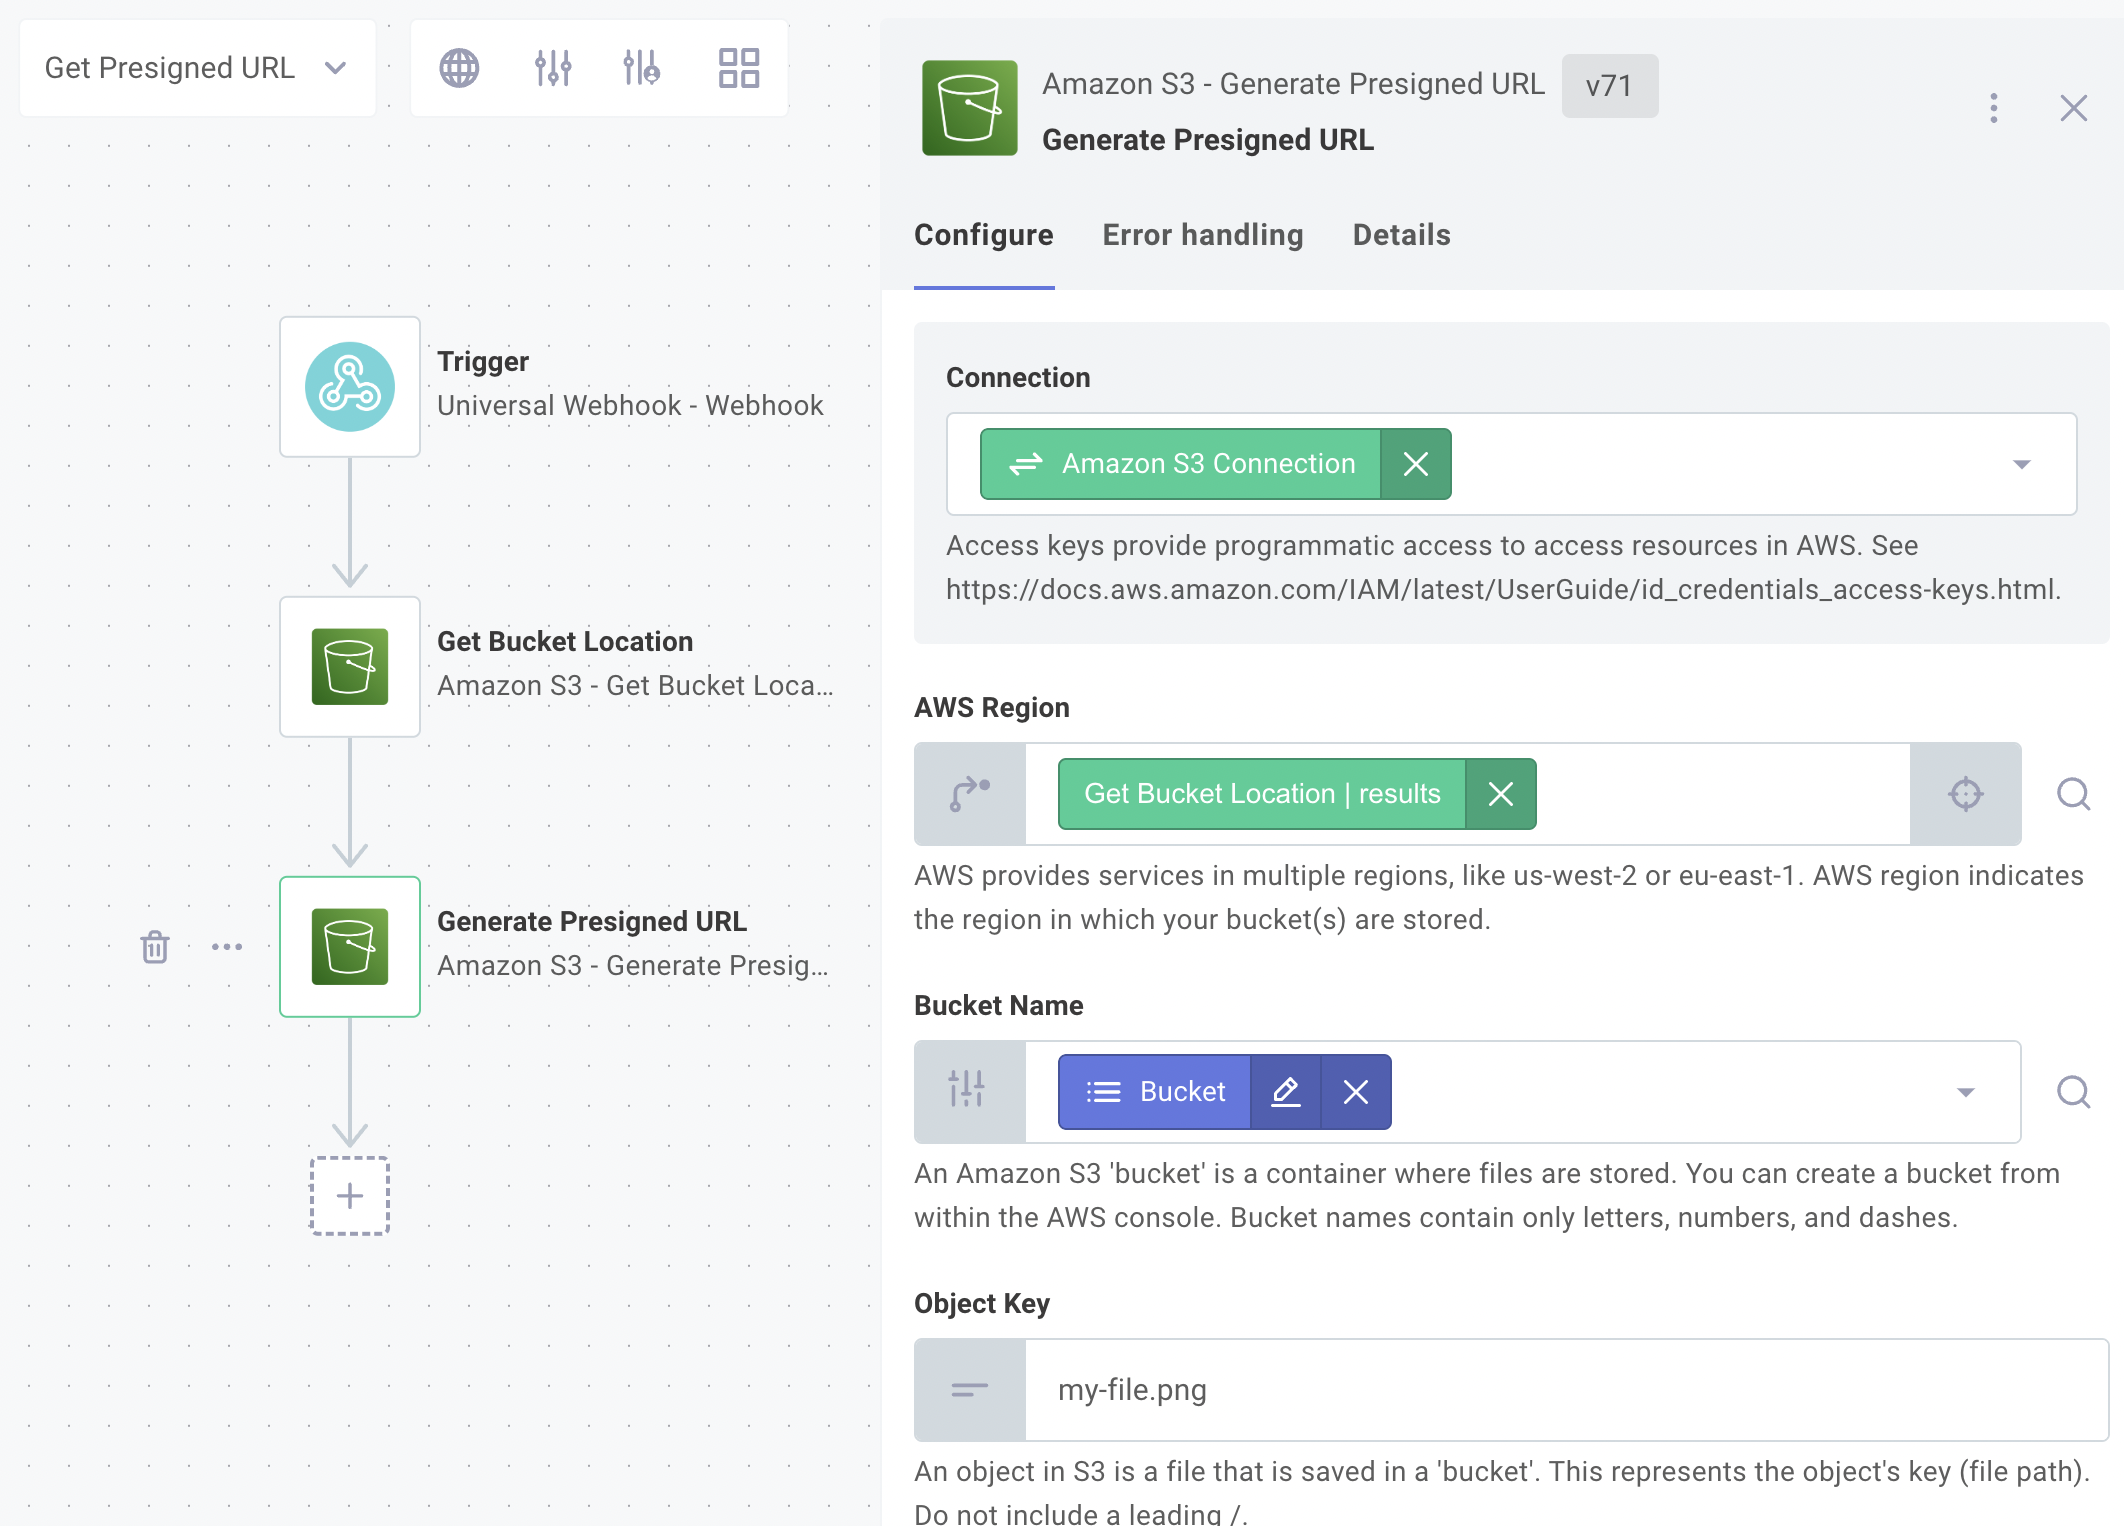Expand the Bucket Name dropdown arrow

point(1965,1092)
